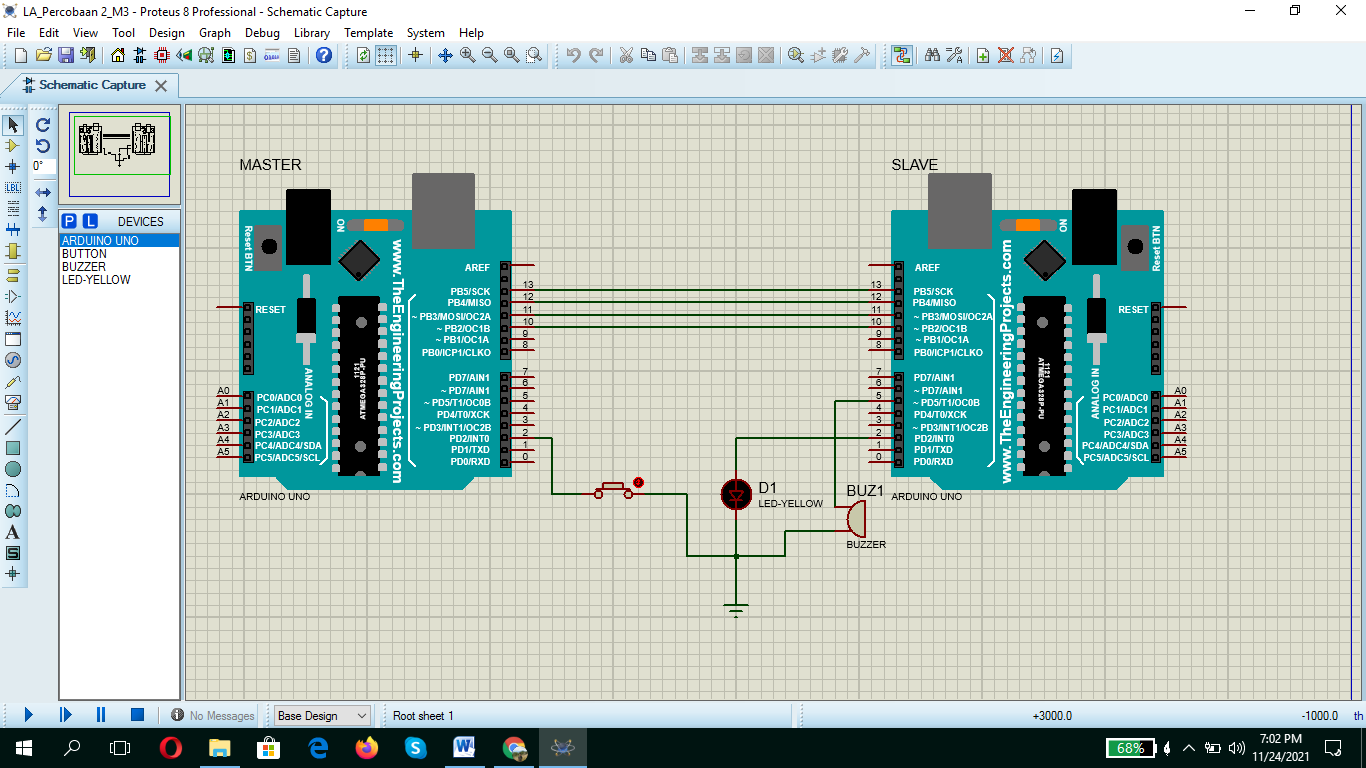Toggle the grid display
1366x768 pixels.
[x=385, y=55]
